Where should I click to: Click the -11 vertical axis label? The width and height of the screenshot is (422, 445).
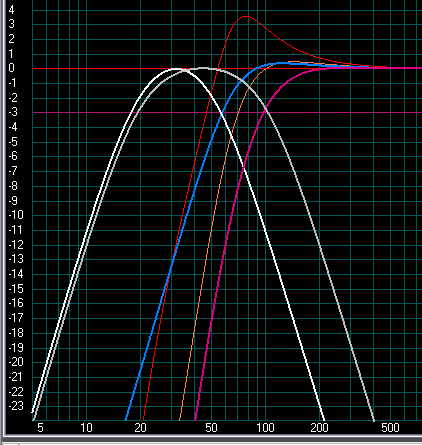pyautogui.click(x=16, y=230)
